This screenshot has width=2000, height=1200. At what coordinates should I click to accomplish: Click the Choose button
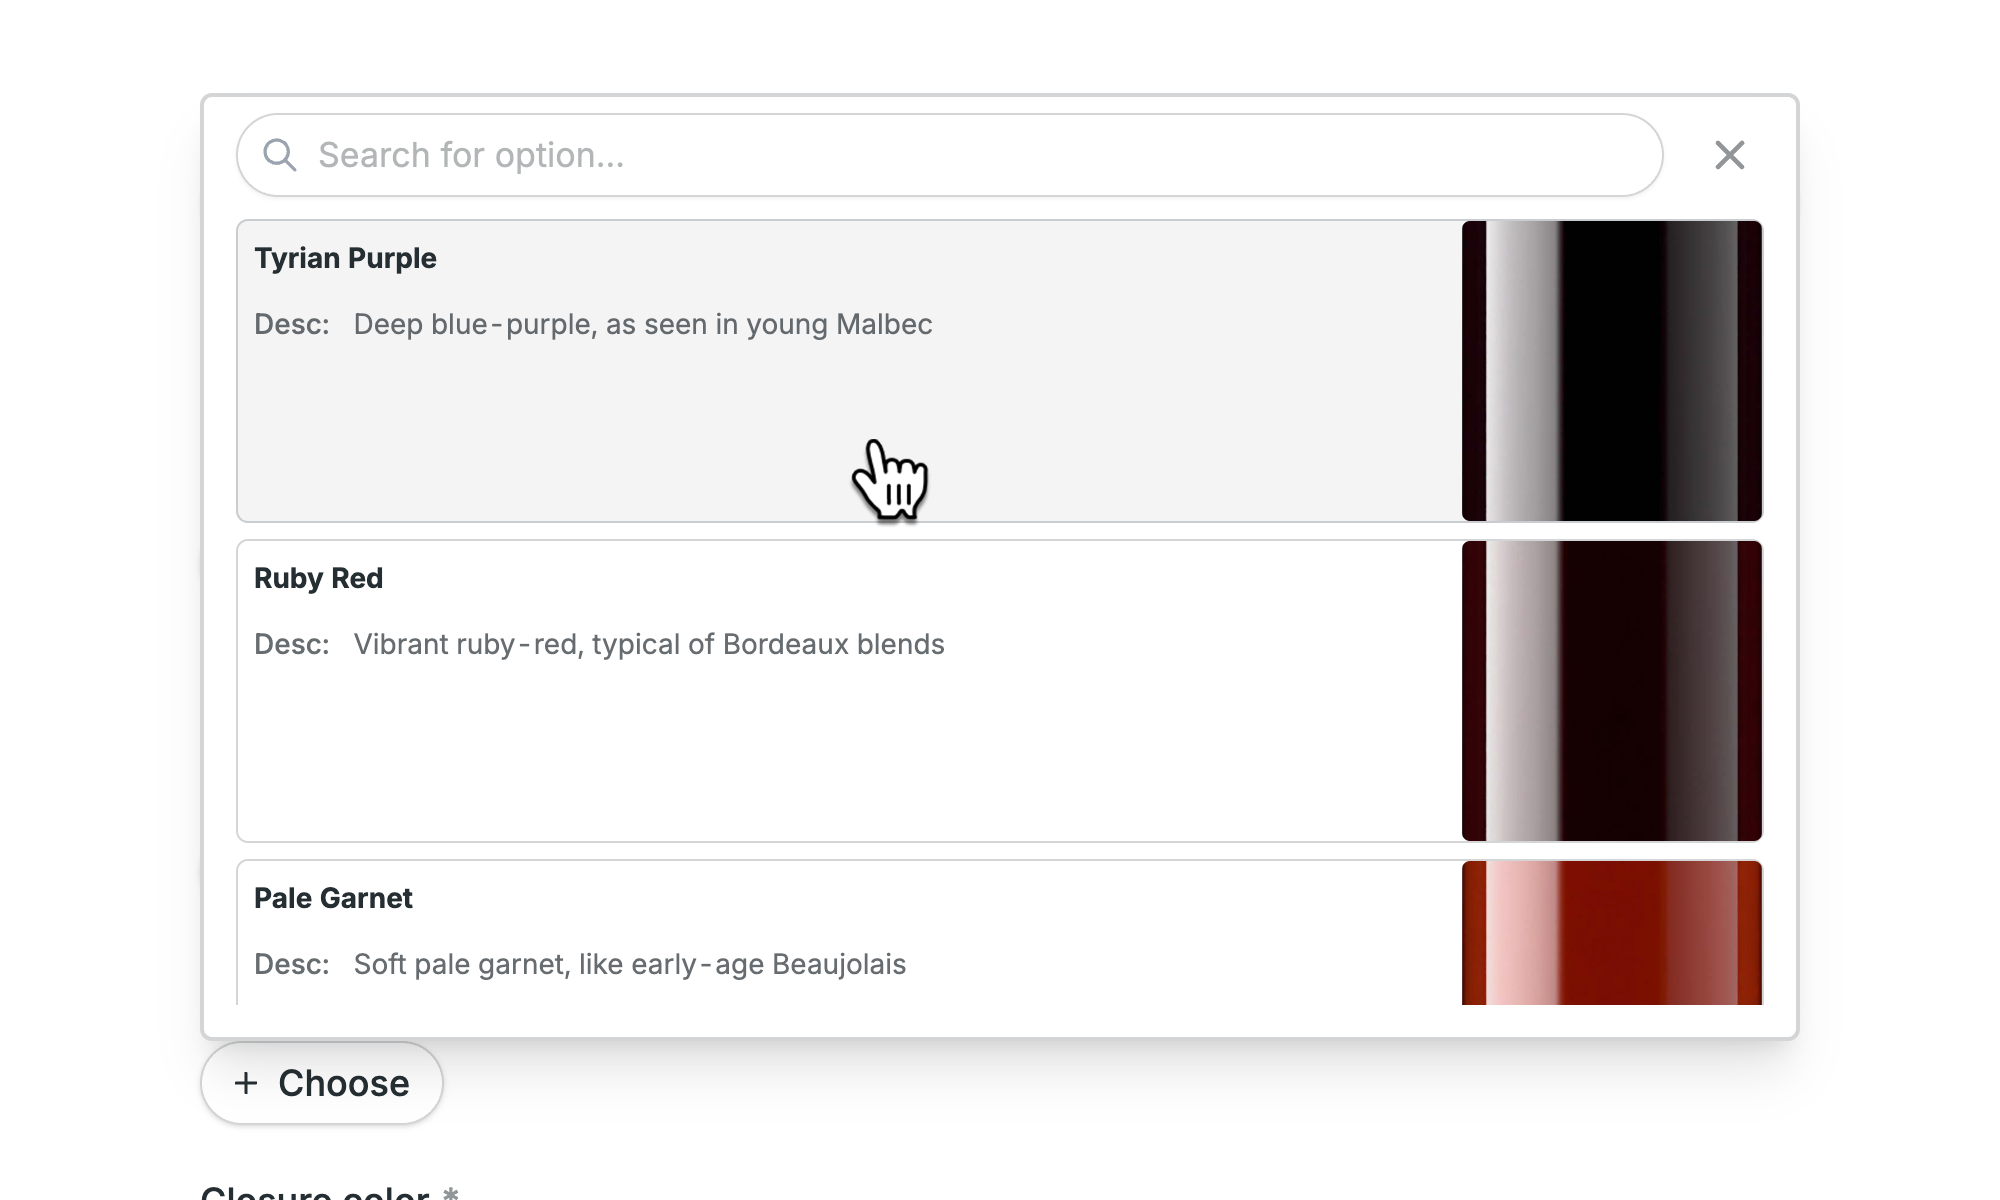pyautogui.click(x=322, y=1083)
